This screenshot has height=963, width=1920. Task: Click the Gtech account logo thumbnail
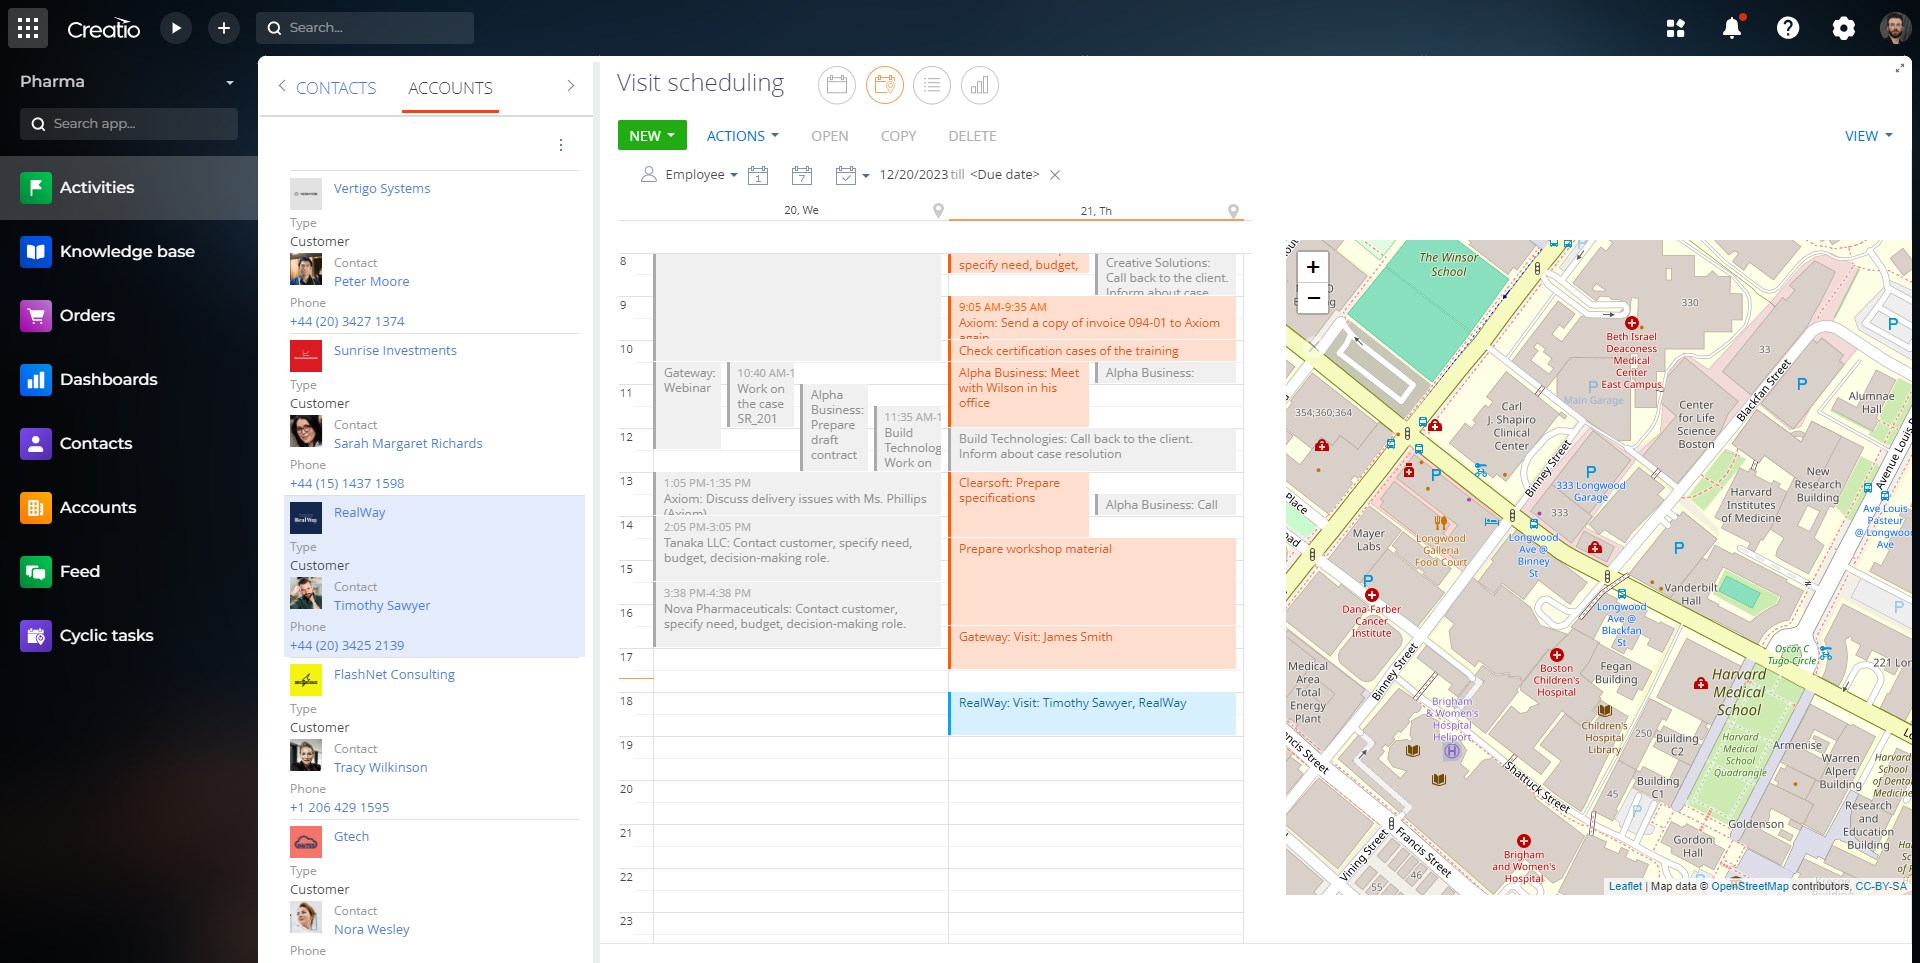[x=306, y=842]
